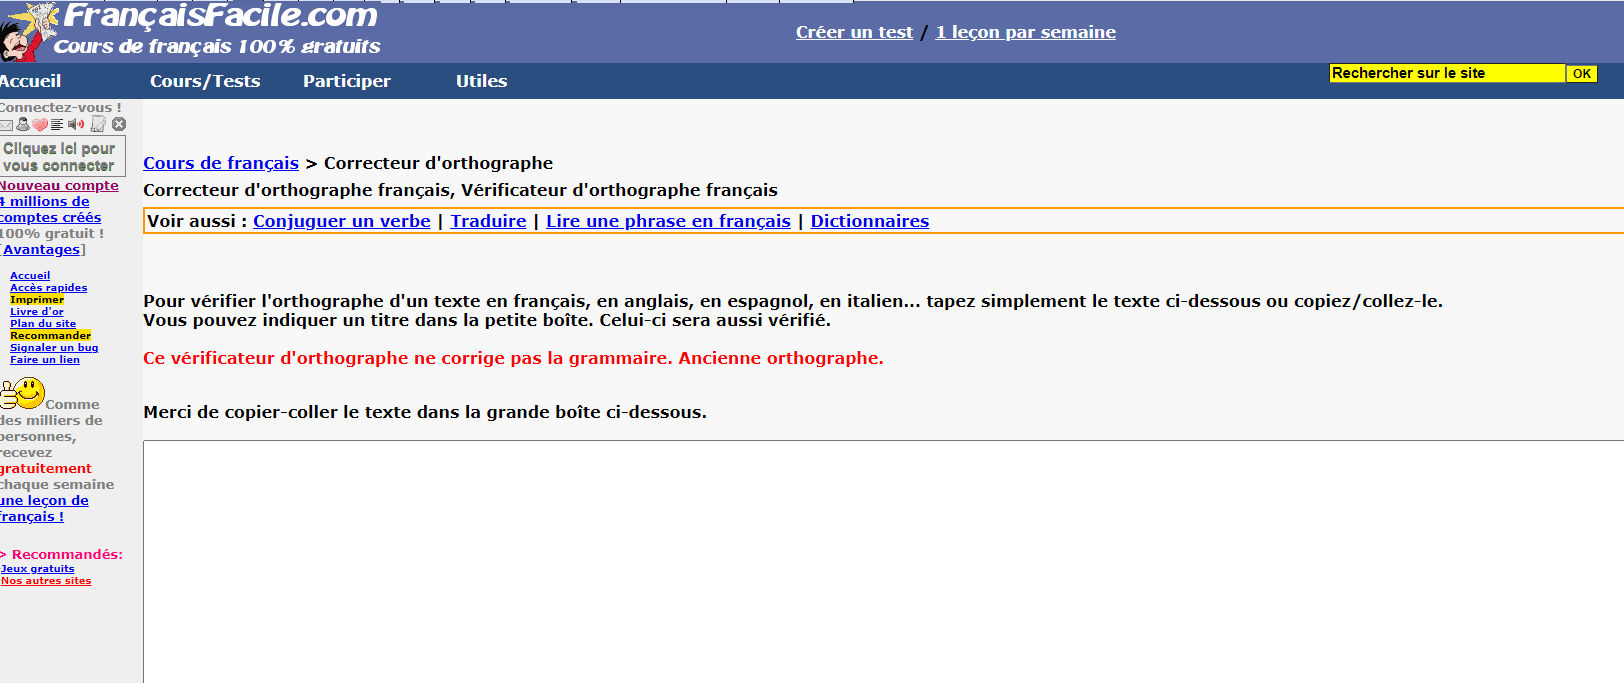The height and width of the screenshot is (683, 1624).
Task: Open the Accueil menu in navigation bar
Action: pos(30,81)
